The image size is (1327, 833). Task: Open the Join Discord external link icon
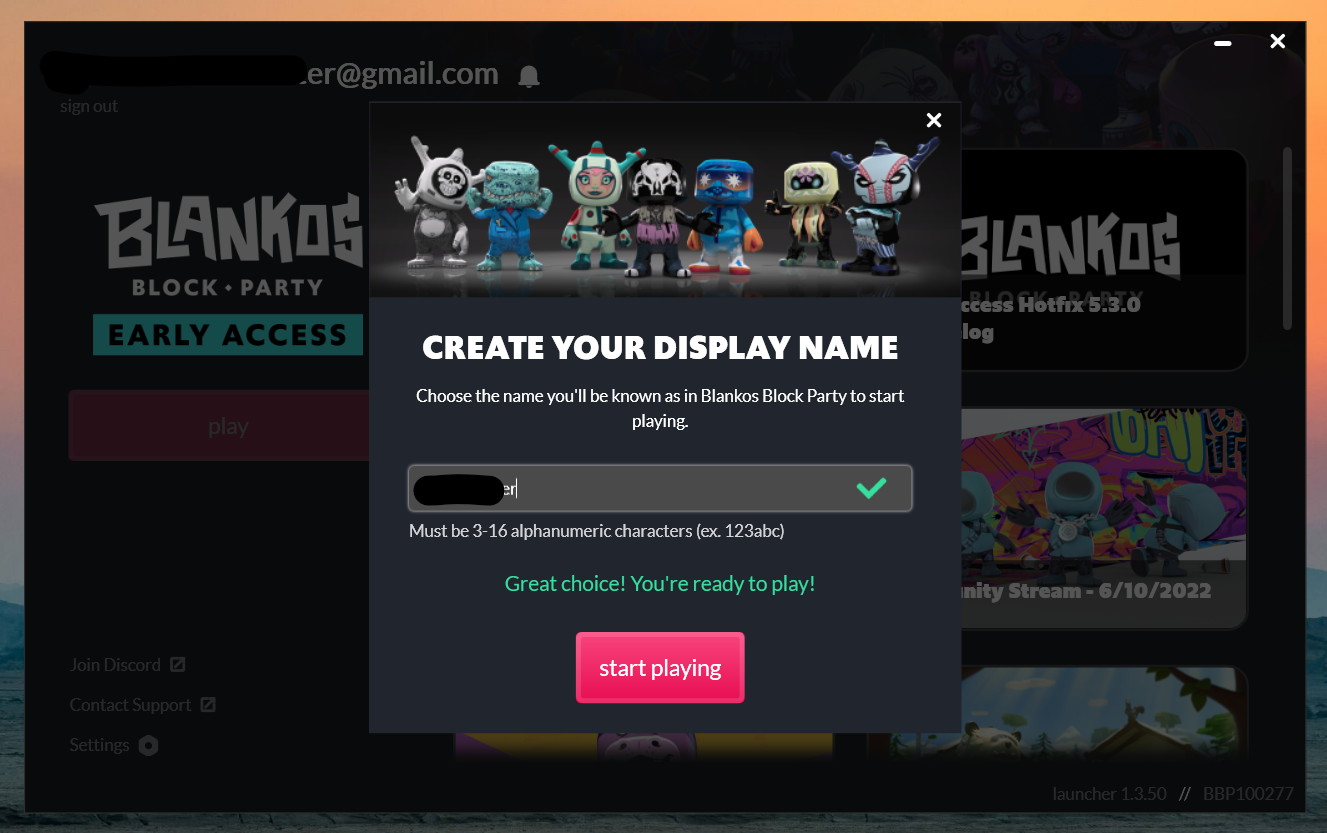pyautogui.click(x=177, y=665)
